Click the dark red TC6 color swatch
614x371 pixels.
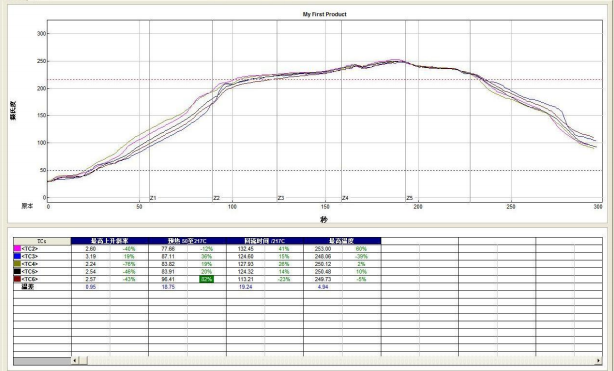(x=17, y=279)
